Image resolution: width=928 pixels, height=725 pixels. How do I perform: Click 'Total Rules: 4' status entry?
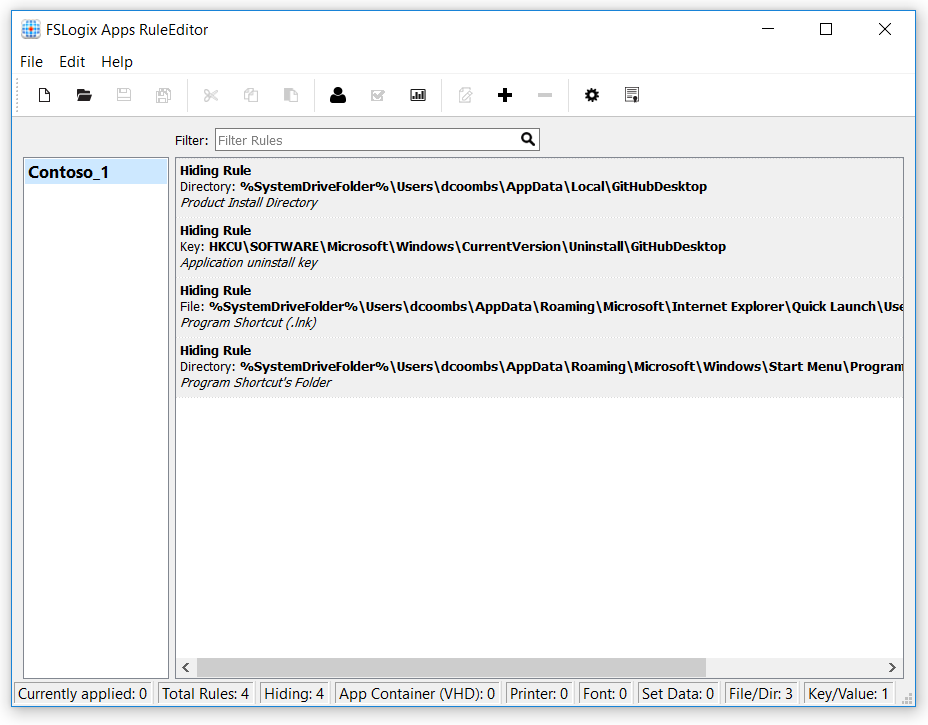click(205, 694)
